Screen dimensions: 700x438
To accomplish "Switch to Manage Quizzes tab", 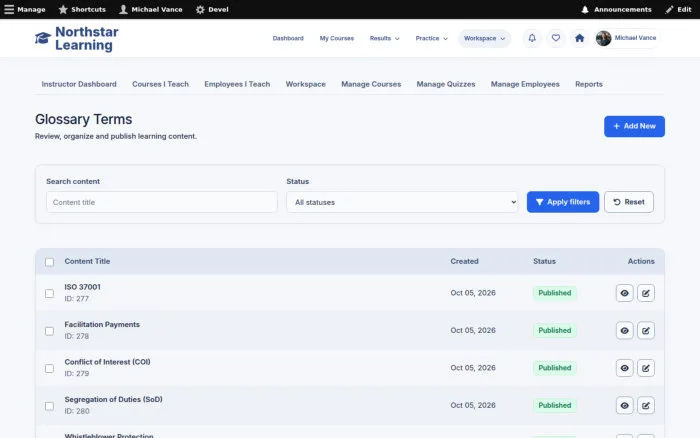I will pos(446,84).
